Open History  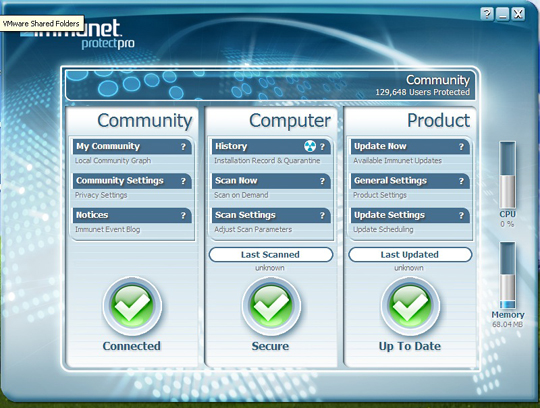pos(271,147)
